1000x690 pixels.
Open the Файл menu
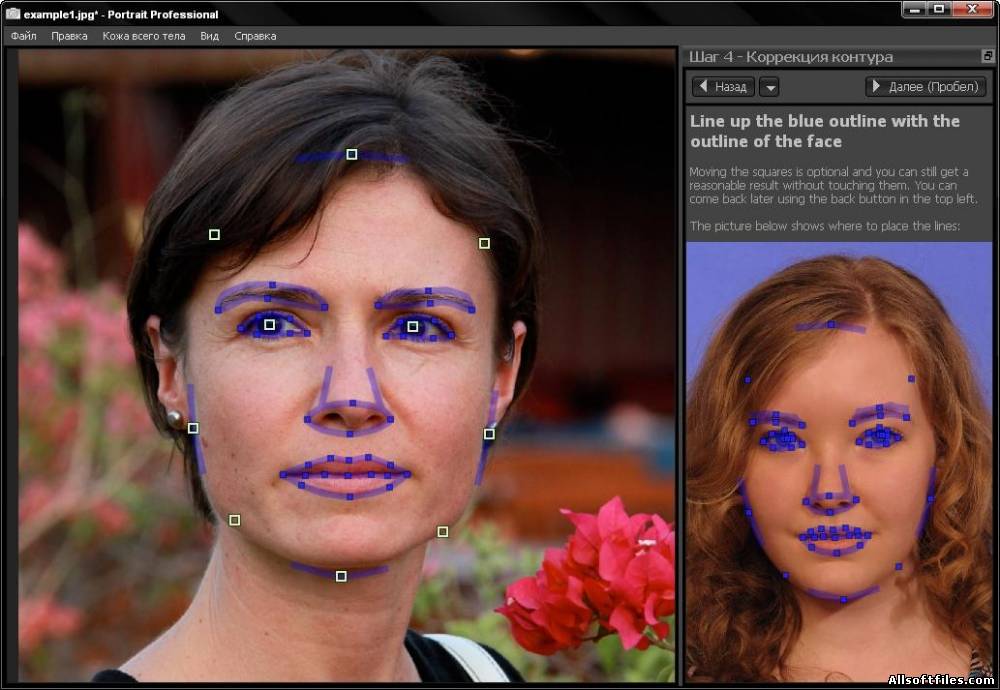(24, 36)
